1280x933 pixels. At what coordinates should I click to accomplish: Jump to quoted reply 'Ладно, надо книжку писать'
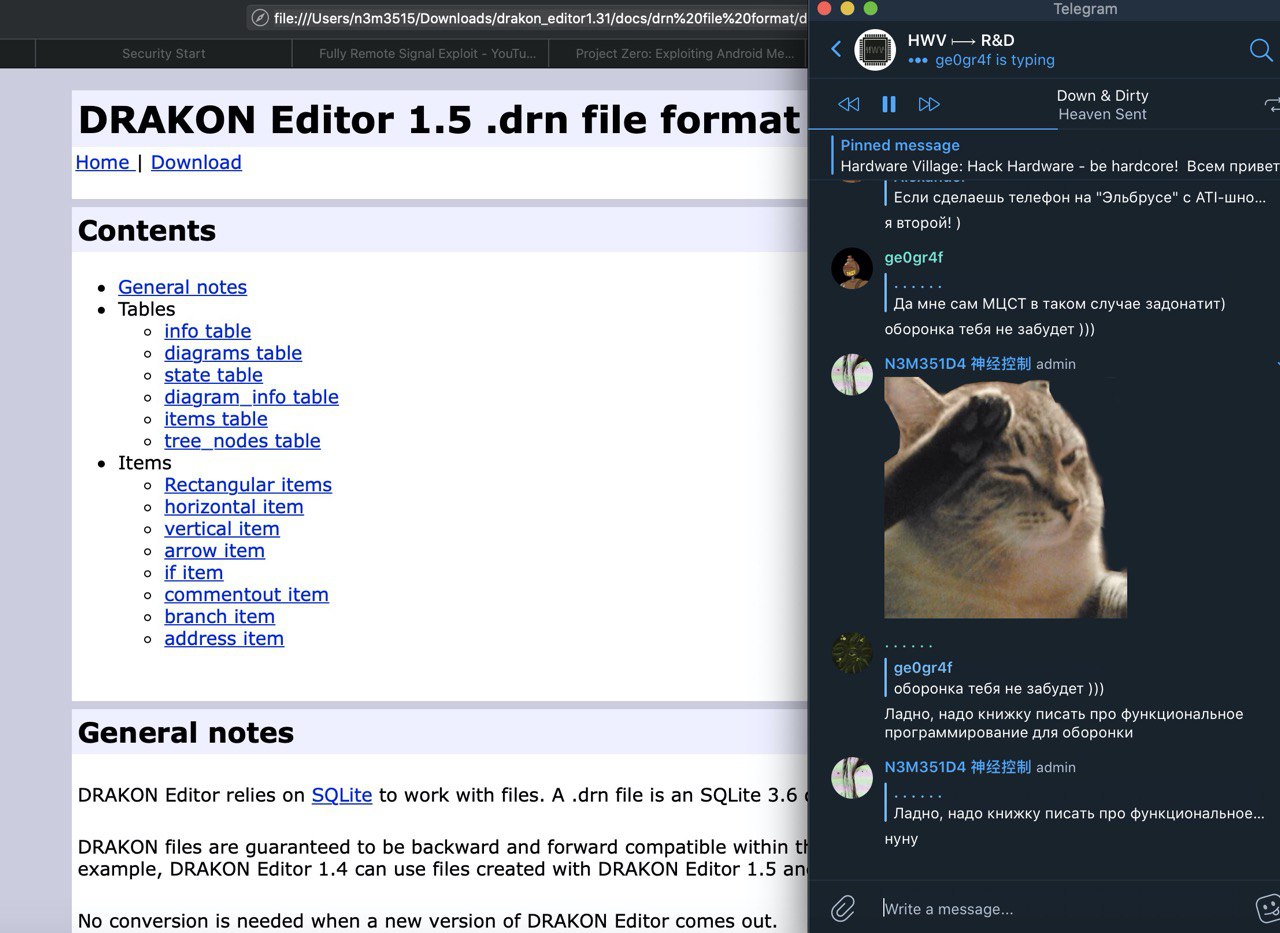(1075, 804)
